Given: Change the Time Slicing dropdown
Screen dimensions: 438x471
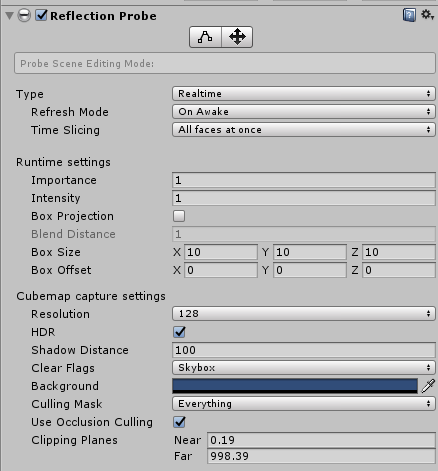Looking at the screenshot, I should pos(304,130).
